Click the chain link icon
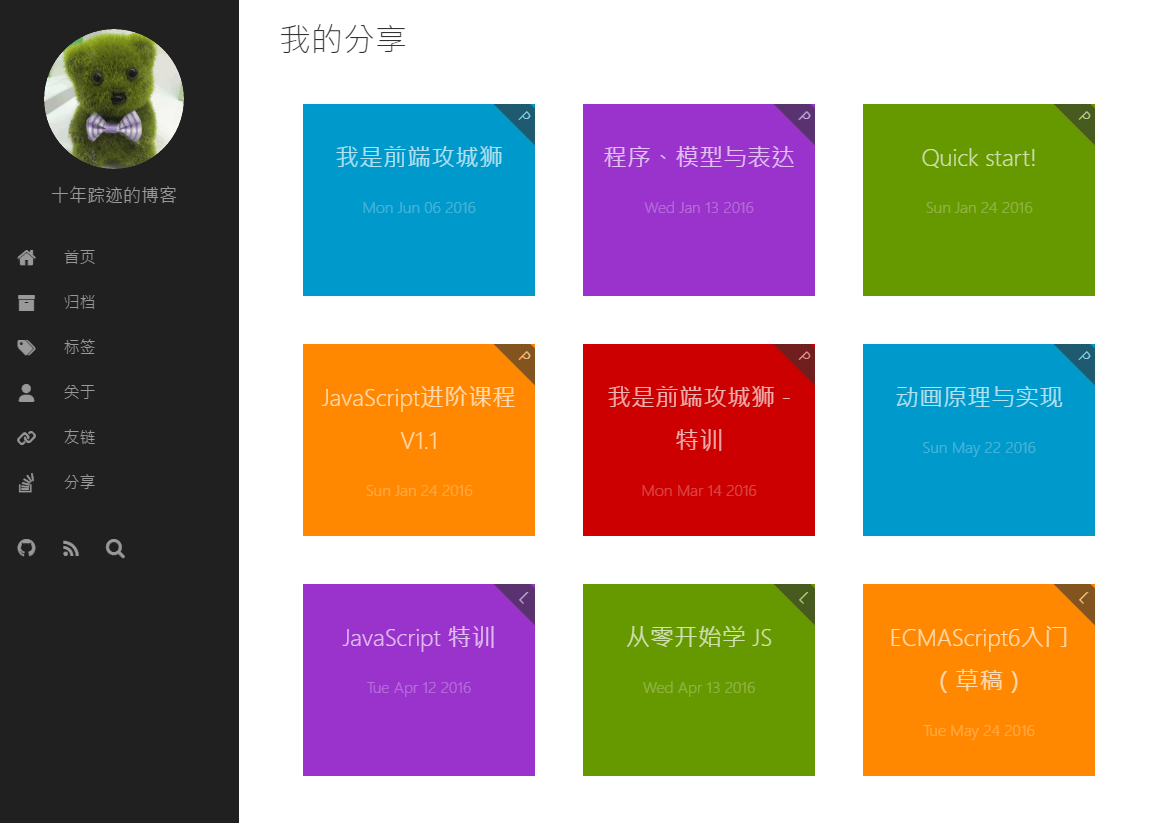The width and height of the screenshot is (1175, 823). pyautogui.click(x=27, y=438)
